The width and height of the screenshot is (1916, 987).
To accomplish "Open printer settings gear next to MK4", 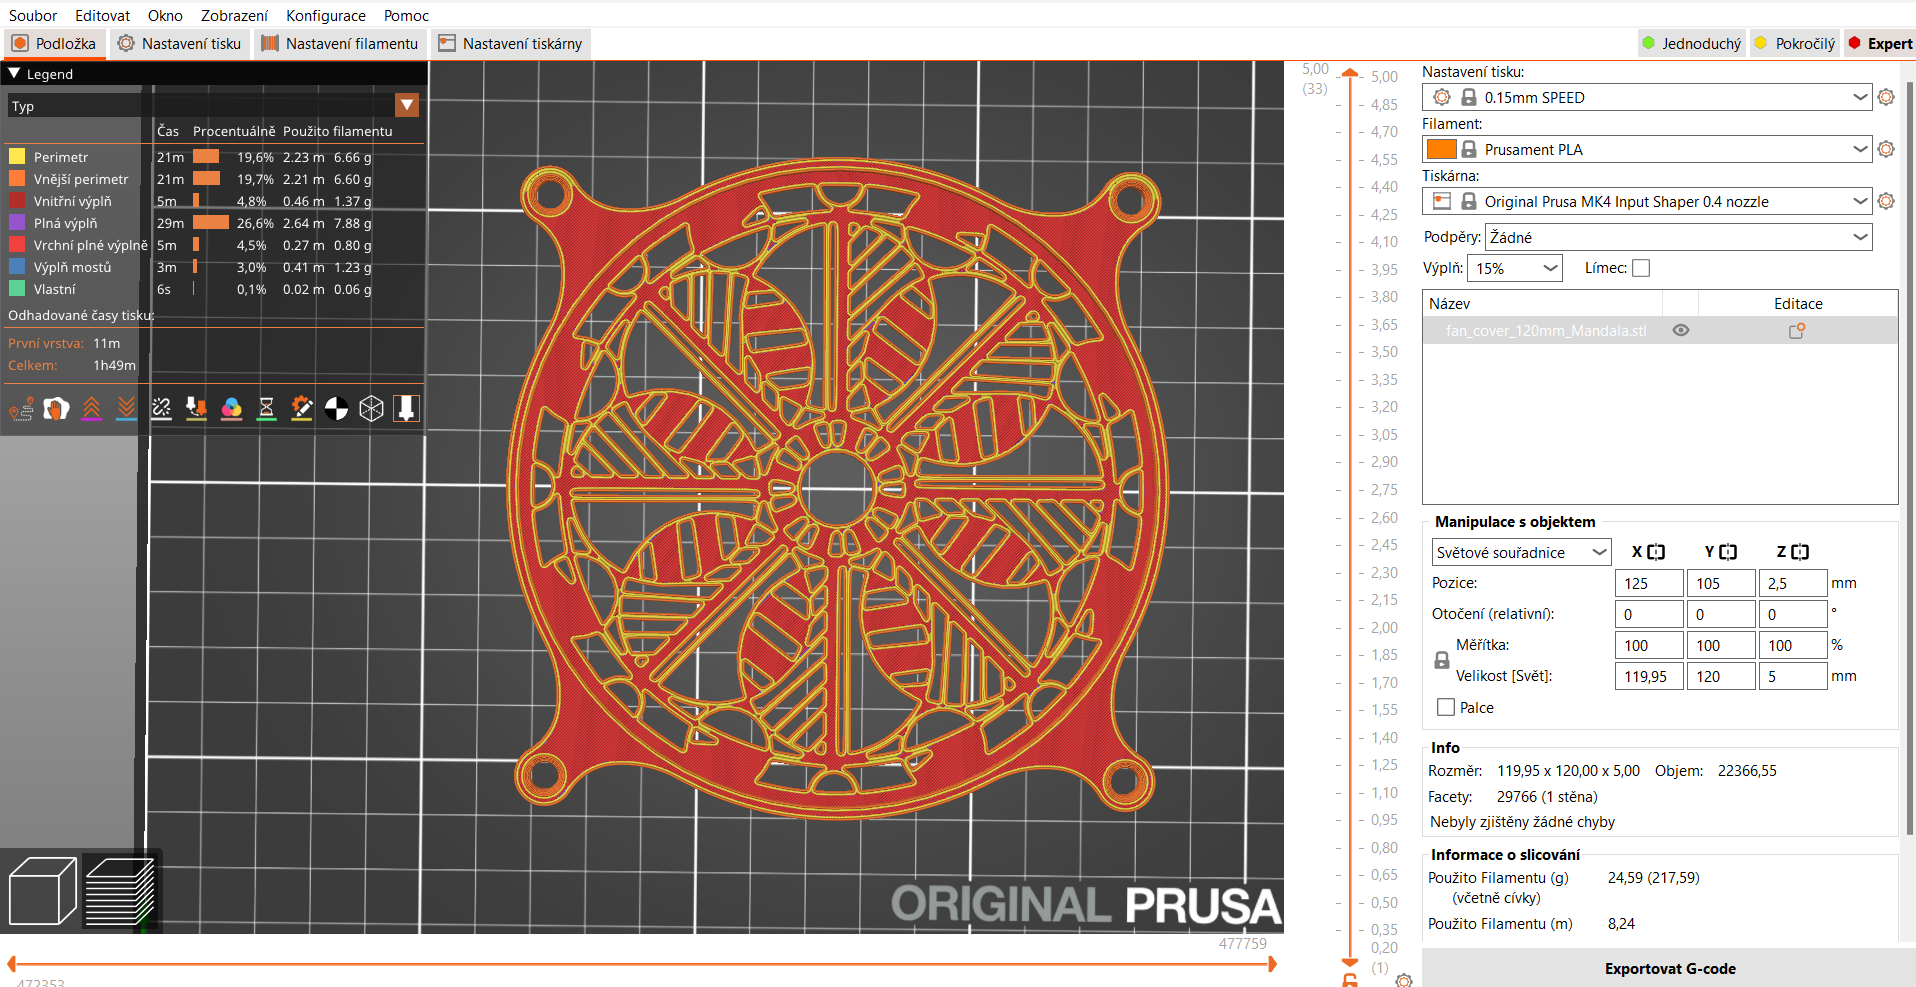I will 1886,201.
